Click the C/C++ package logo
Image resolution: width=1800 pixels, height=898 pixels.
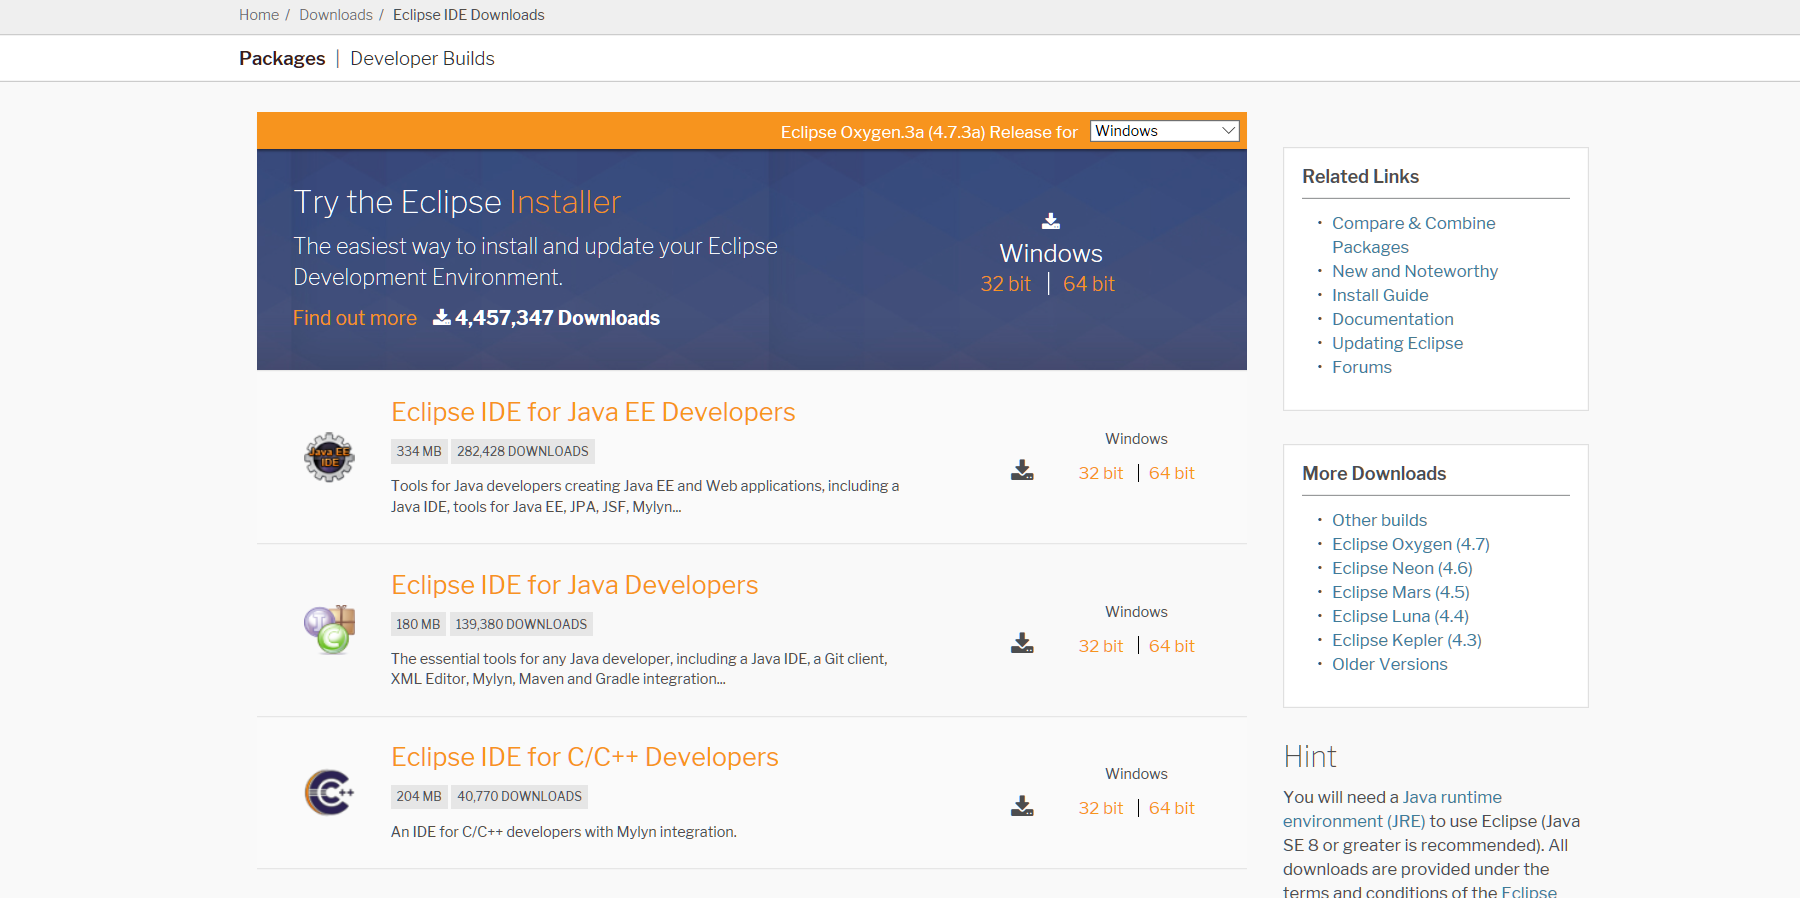[x=329, y=792]
